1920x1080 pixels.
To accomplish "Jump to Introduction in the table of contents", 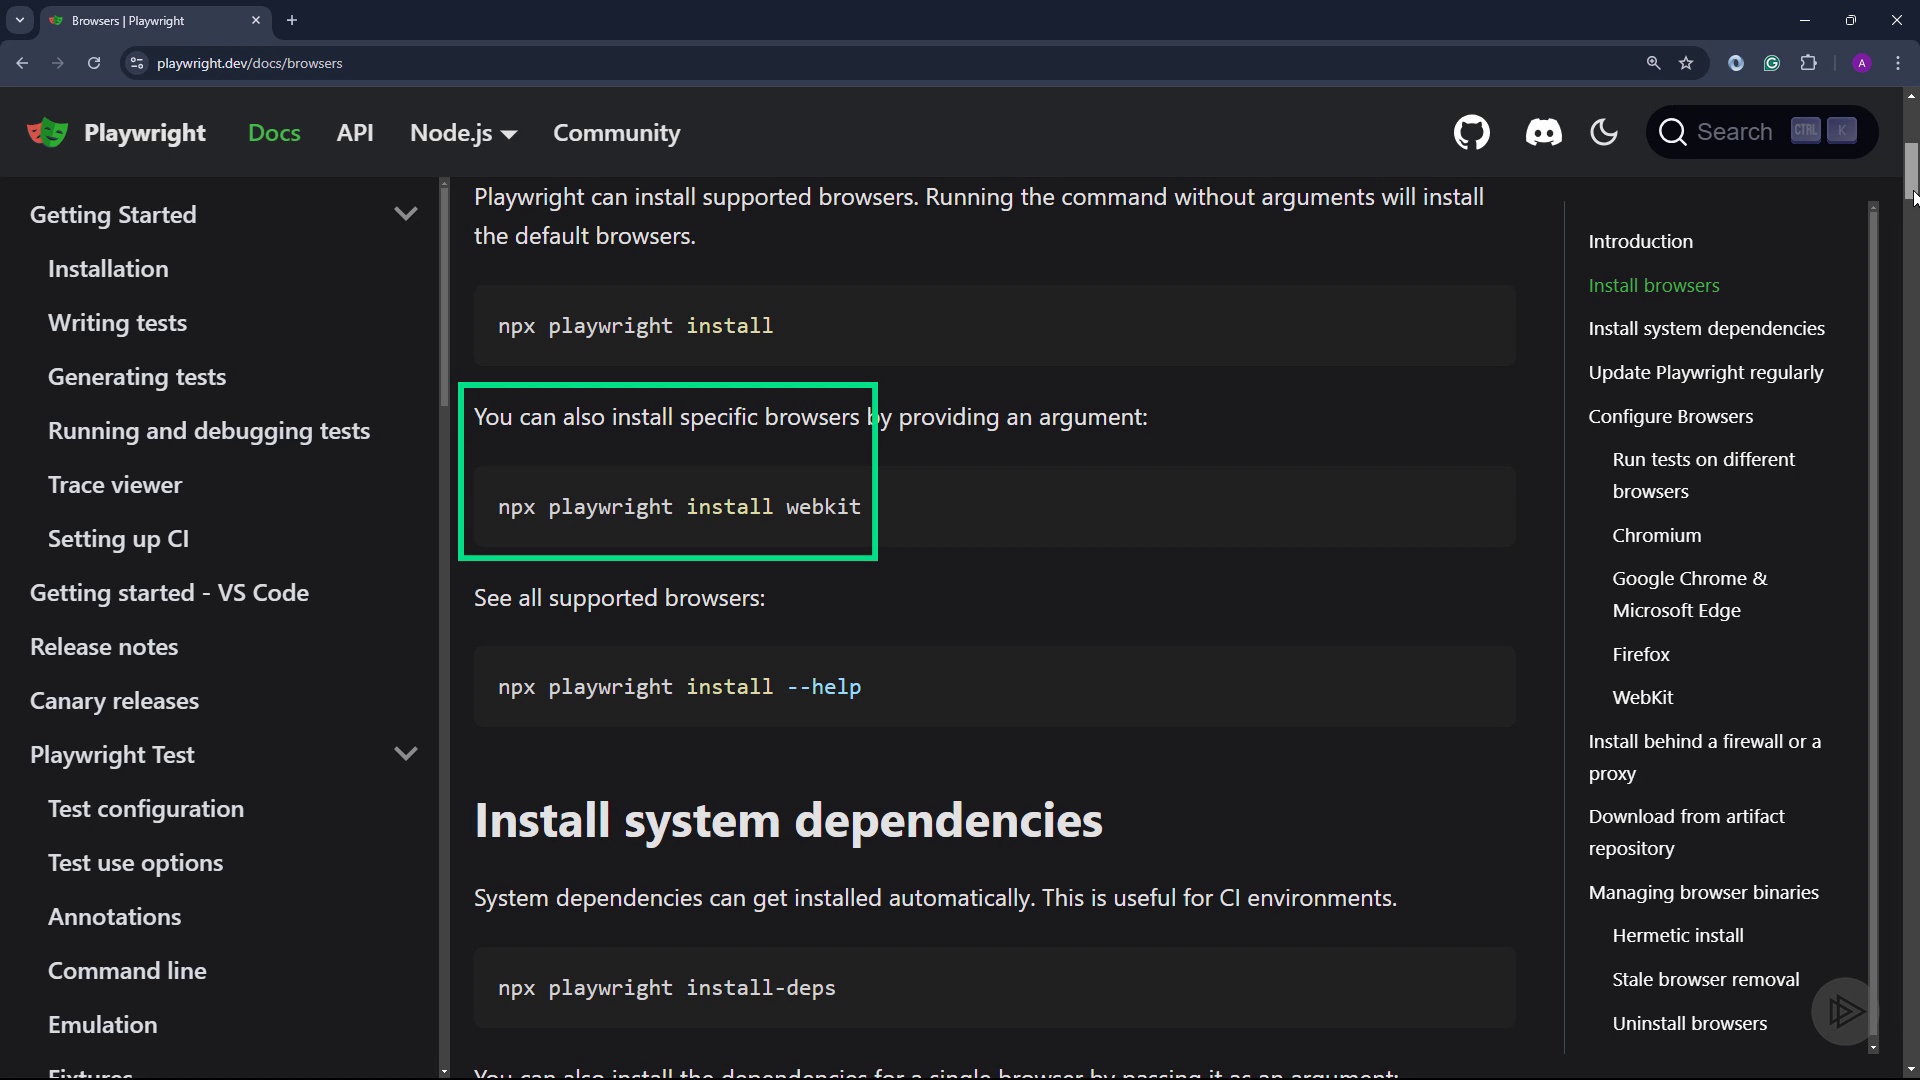I will [x=1640, y=241].
